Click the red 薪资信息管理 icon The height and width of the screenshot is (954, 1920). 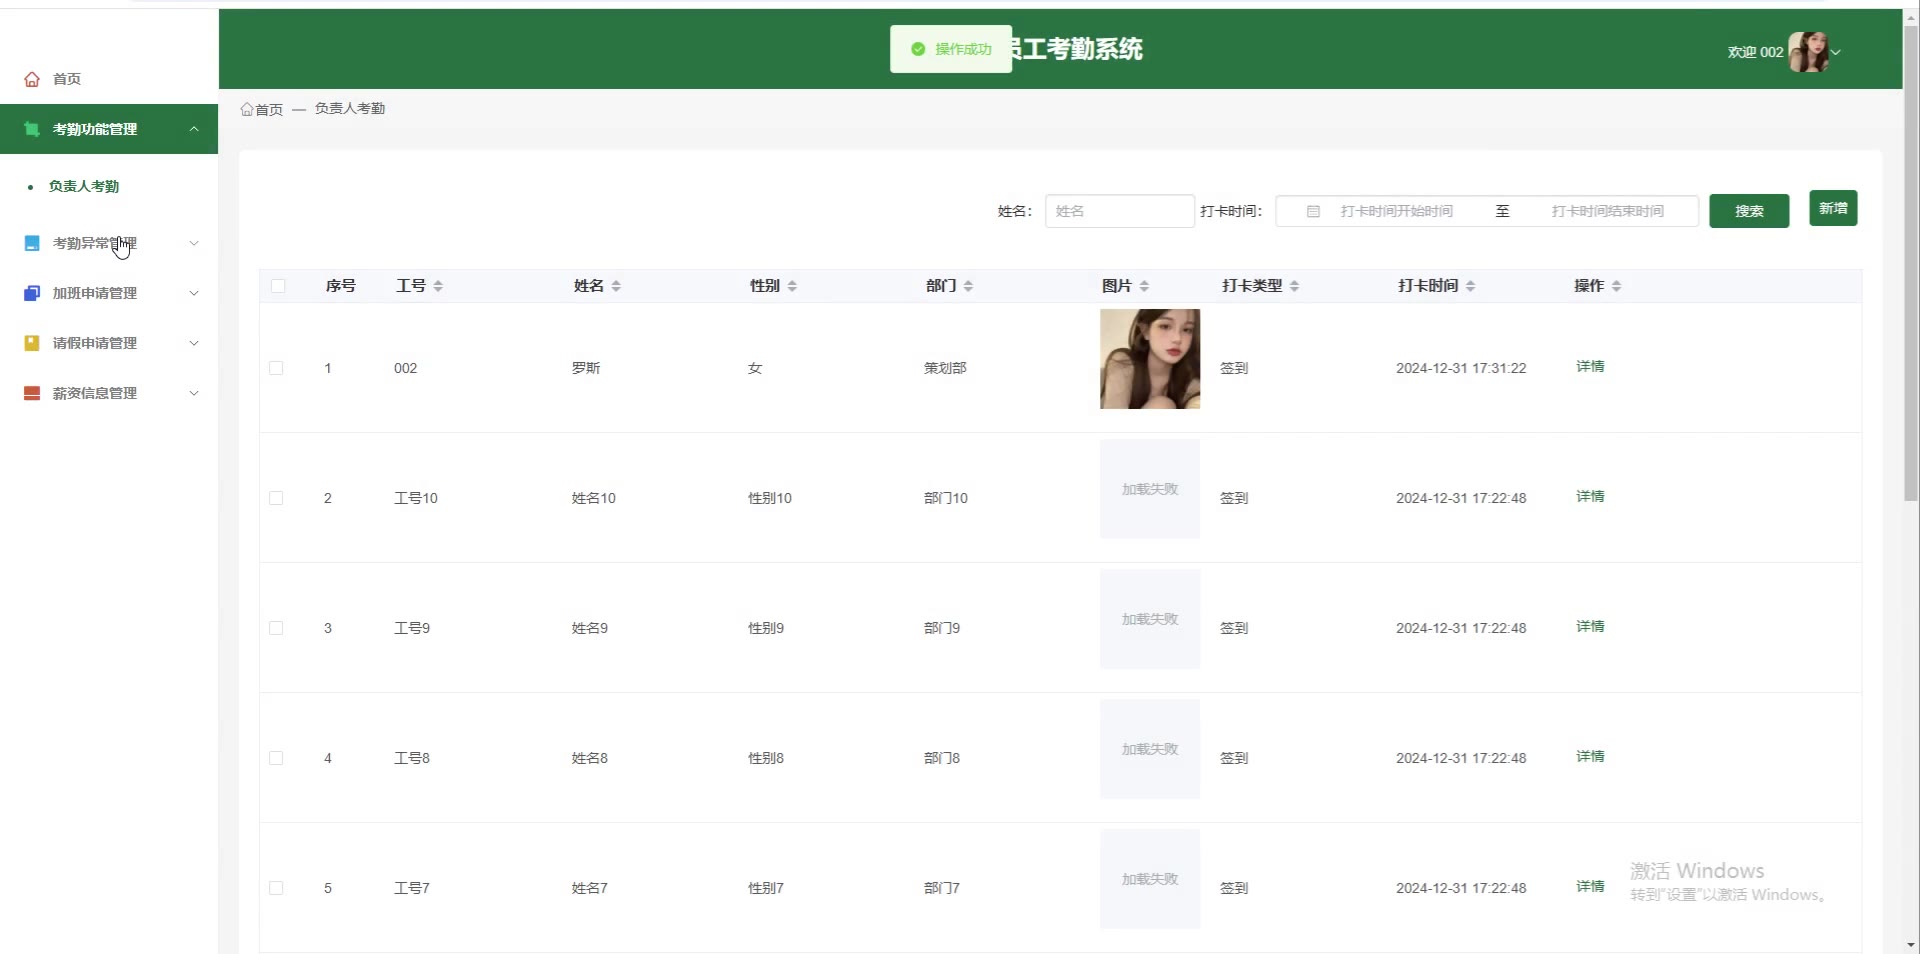[x=32, y=393]
